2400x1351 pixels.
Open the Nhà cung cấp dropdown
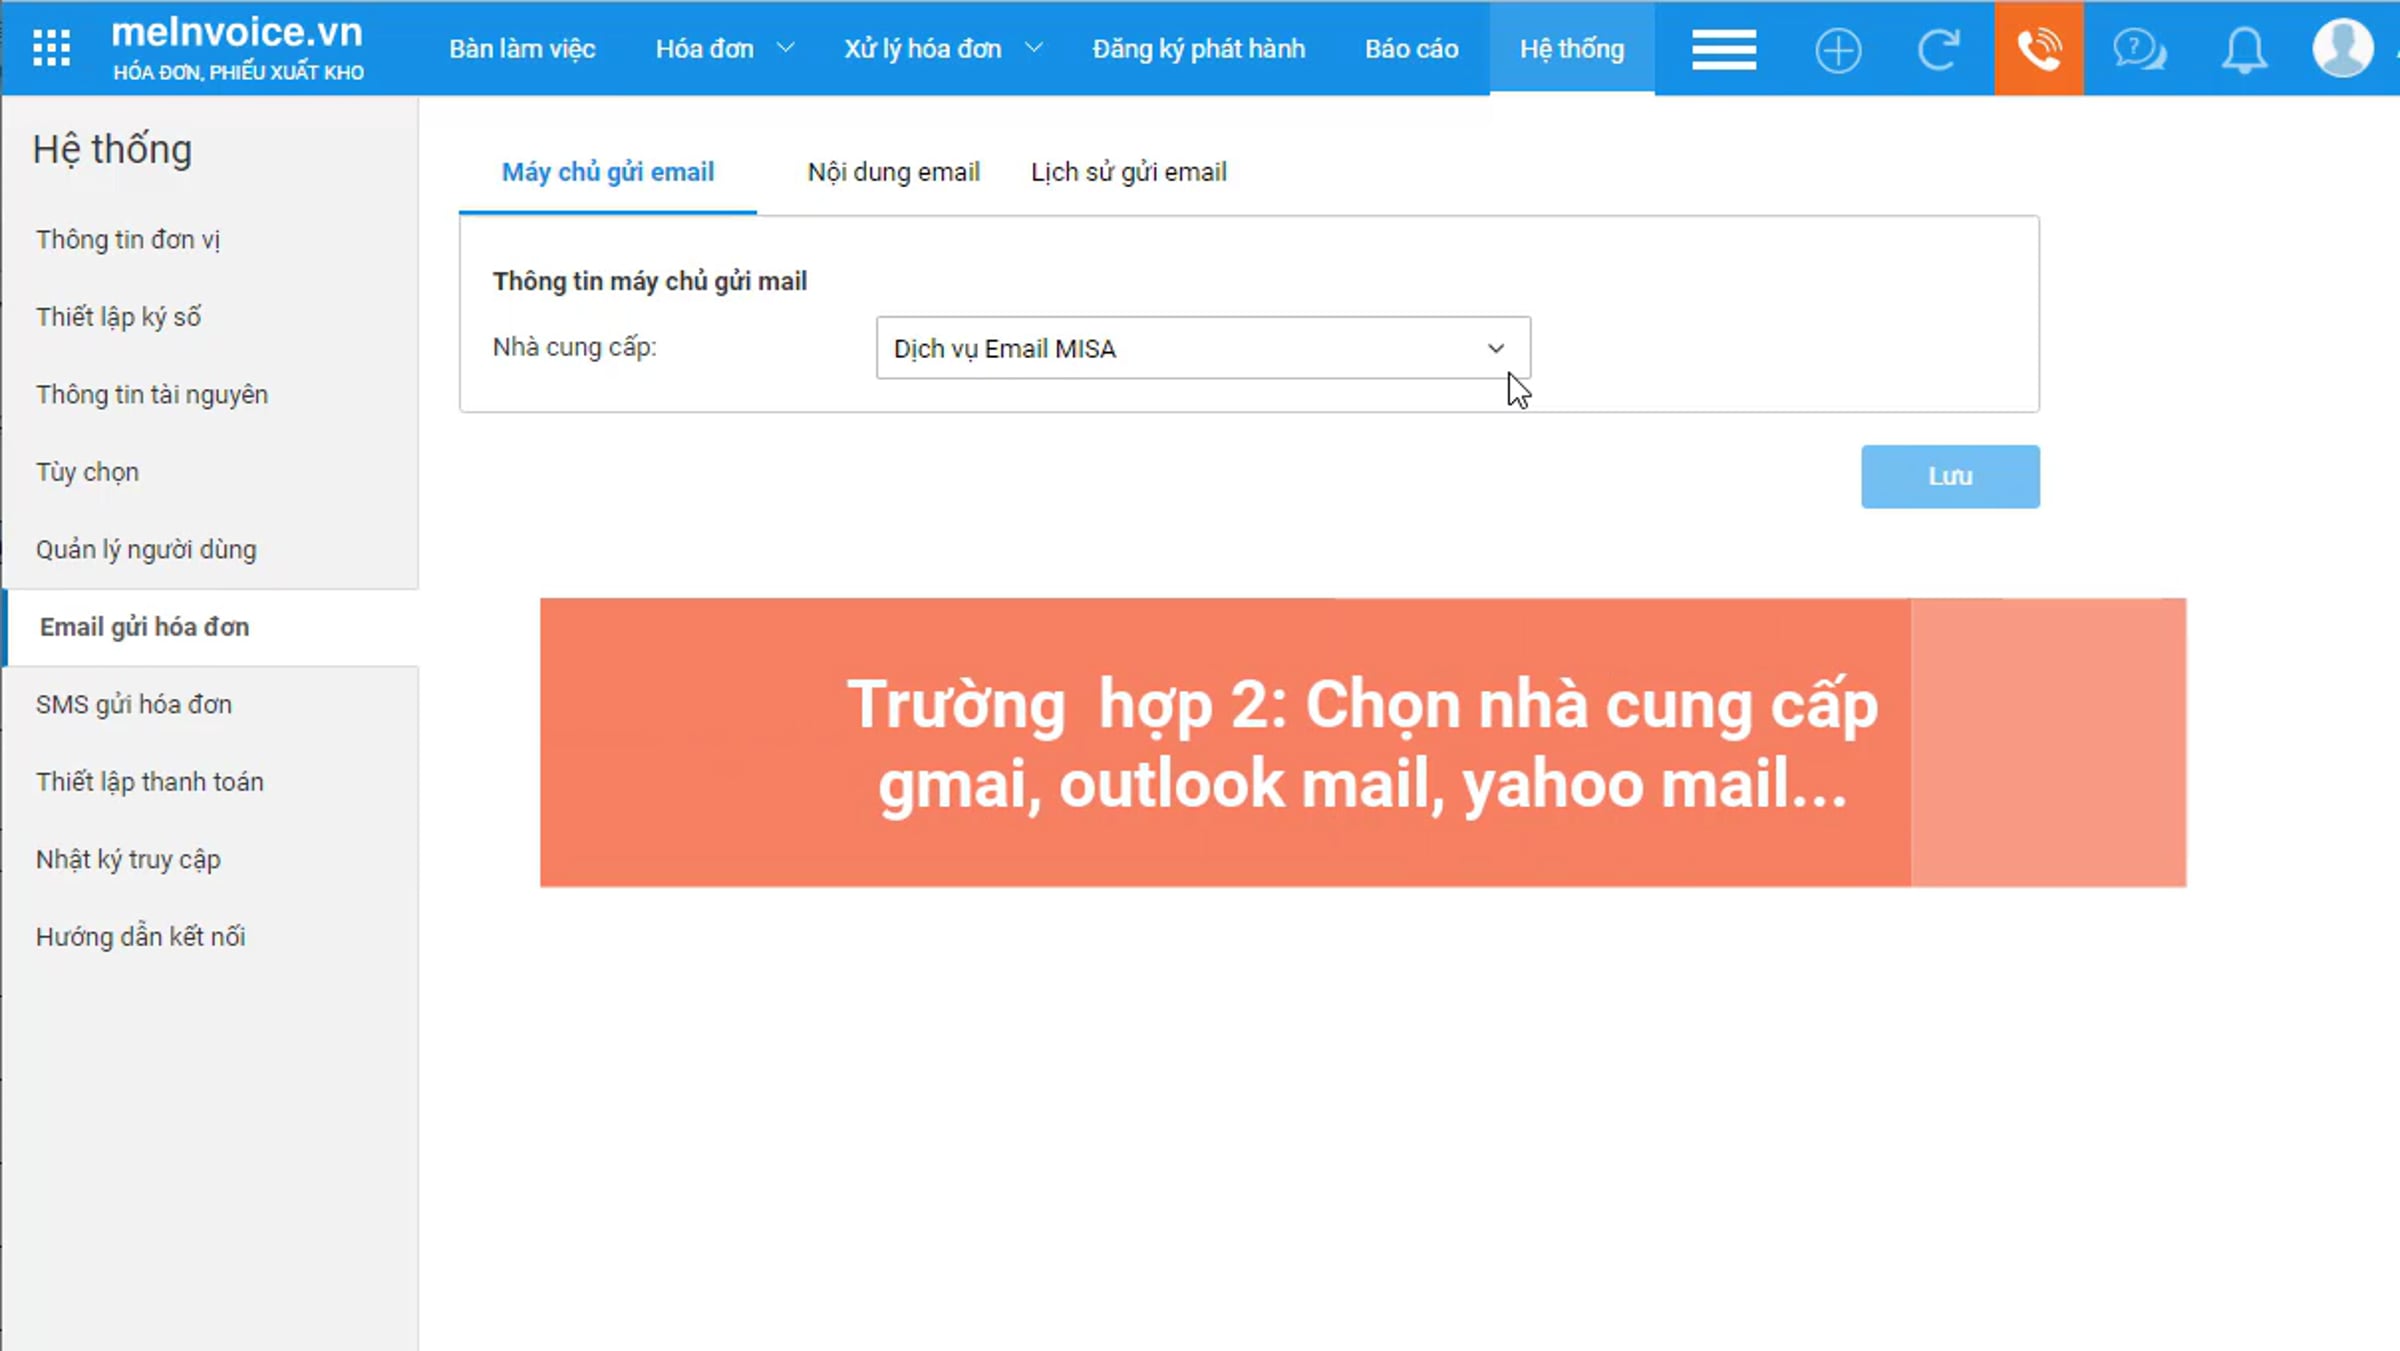[x=1203, y=348]
